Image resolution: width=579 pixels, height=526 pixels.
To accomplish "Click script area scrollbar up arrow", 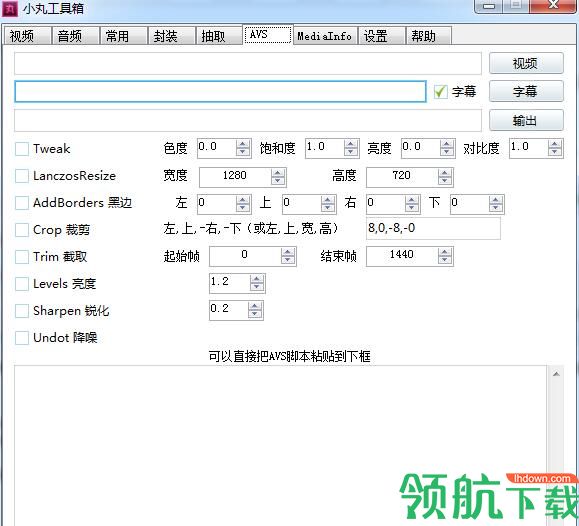I will [x=556, y=374].
